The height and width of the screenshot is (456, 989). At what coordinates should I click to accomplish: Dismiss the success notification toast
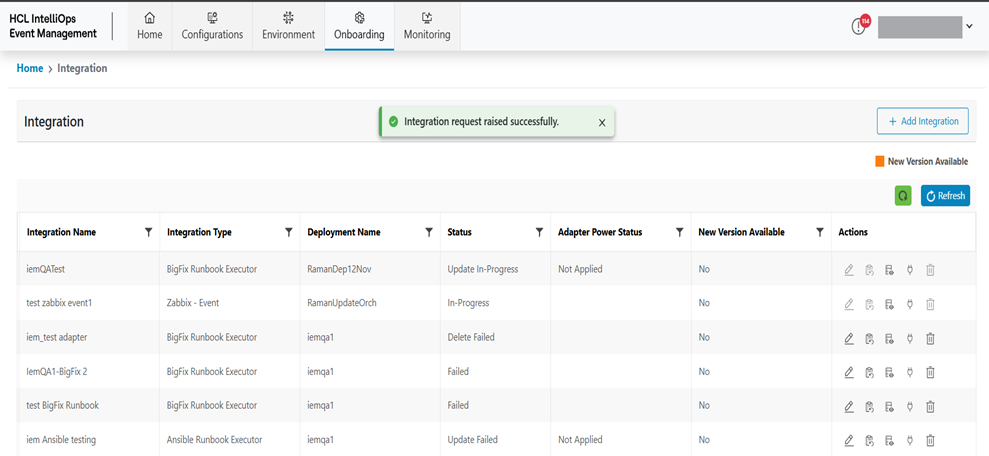[602, 122]
